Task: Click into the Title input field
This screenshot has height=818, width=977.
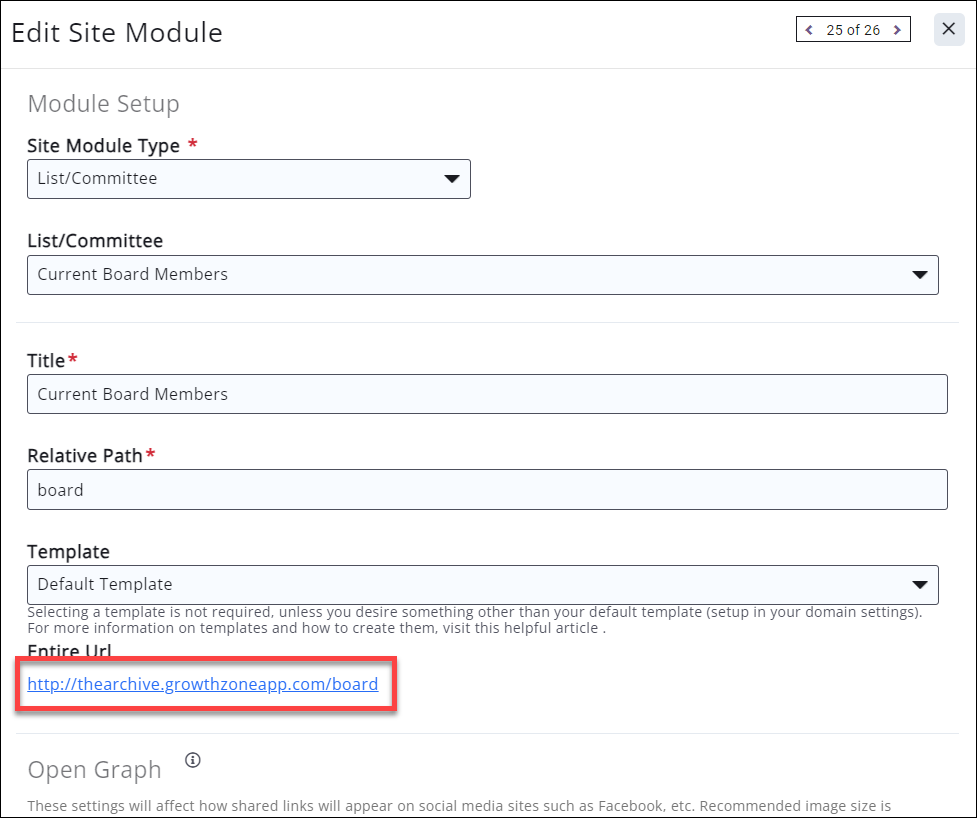Action: [x=487, y=394]
